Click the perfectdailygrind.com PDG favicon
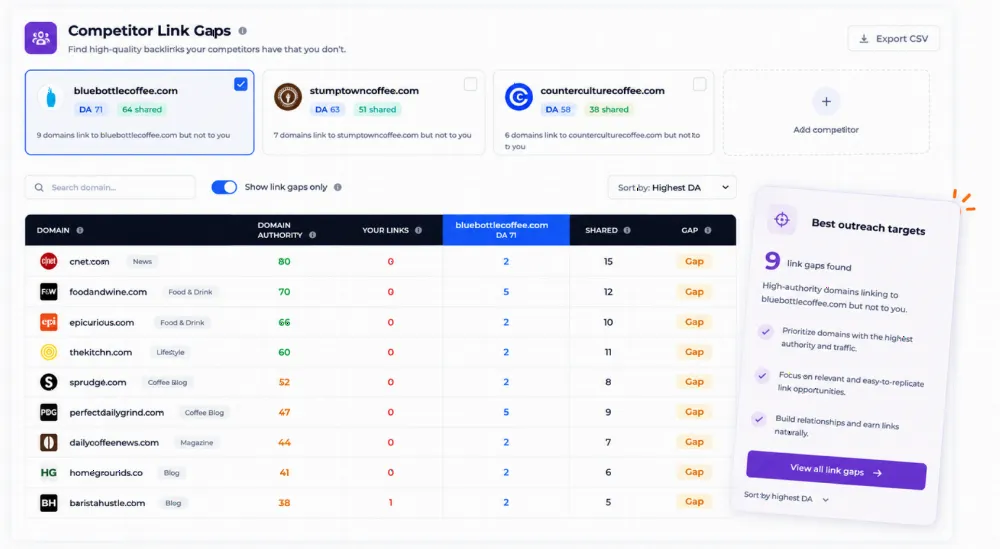Screen dimensions: 1000x549 [48, 412]
